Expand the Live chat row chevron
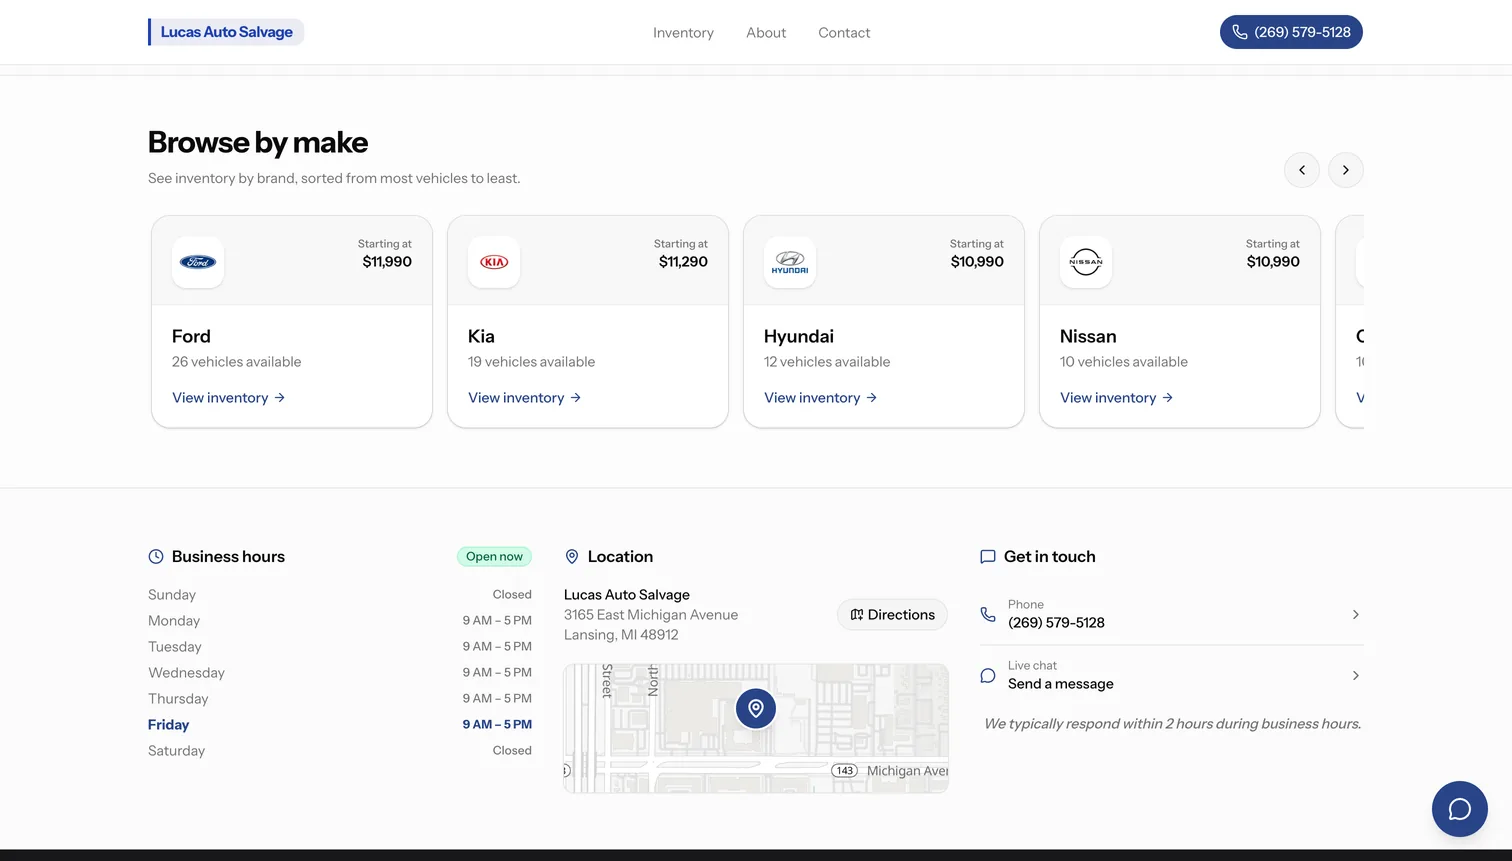This screenshot has height=861, width=1512. point(1356,676)
